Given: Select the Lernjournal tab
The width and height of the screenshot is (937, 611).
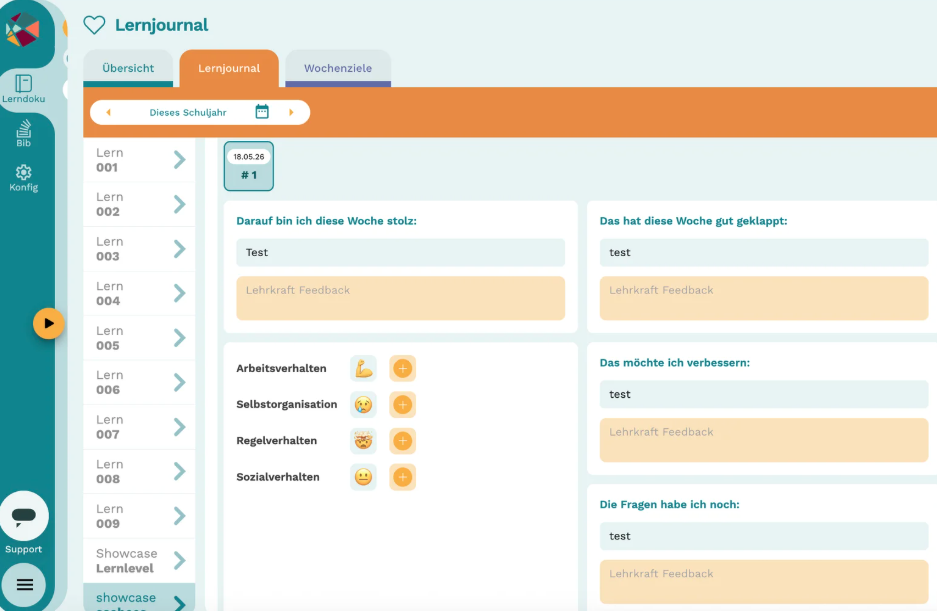Looking at the screenshot, I should point(229,68).
